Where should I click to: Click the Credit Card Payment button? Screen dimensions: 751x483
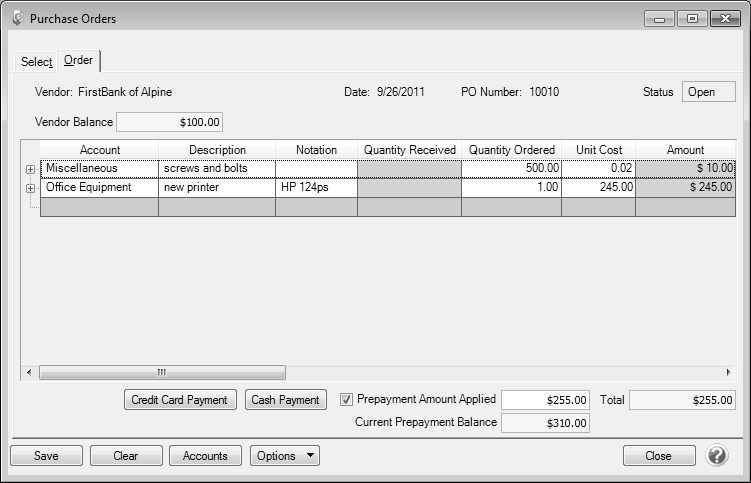[180, 400]
